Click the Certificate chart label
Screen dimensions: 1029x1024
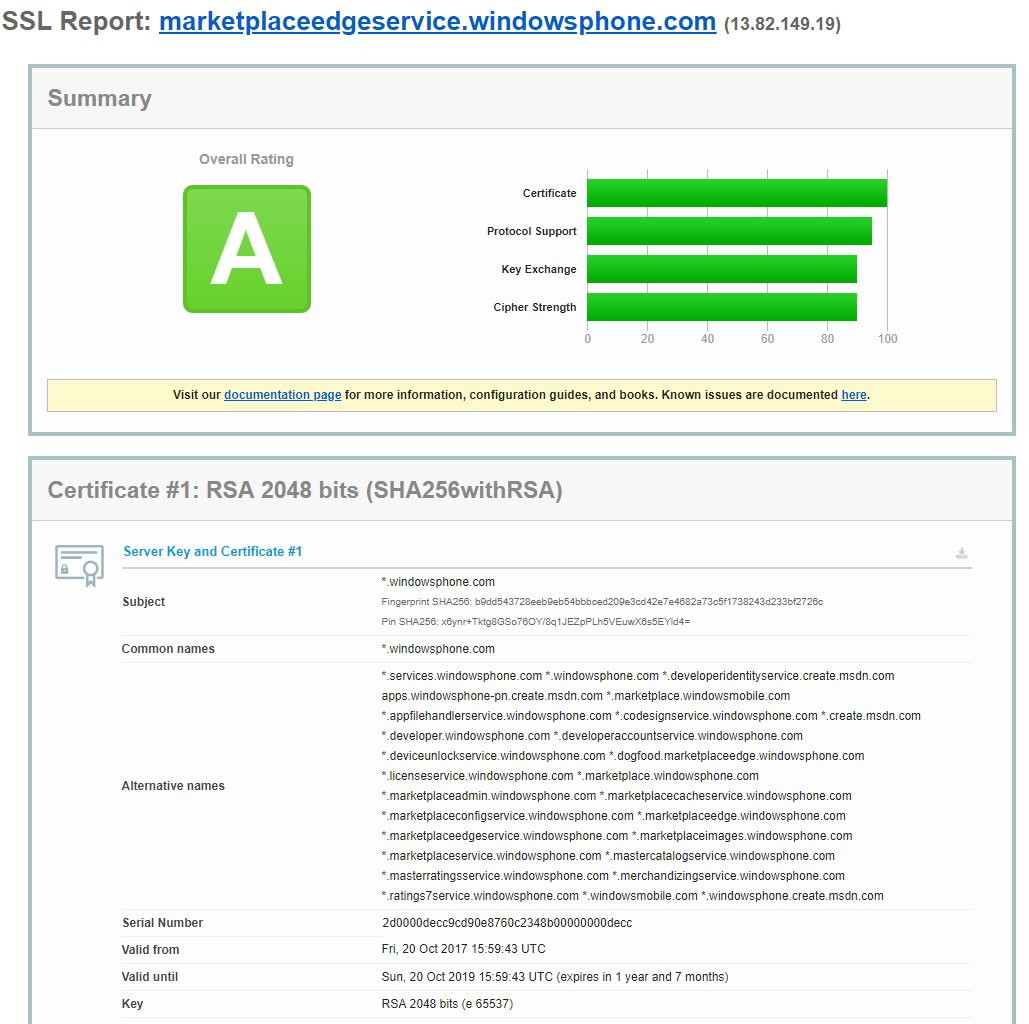pos(549,193)
